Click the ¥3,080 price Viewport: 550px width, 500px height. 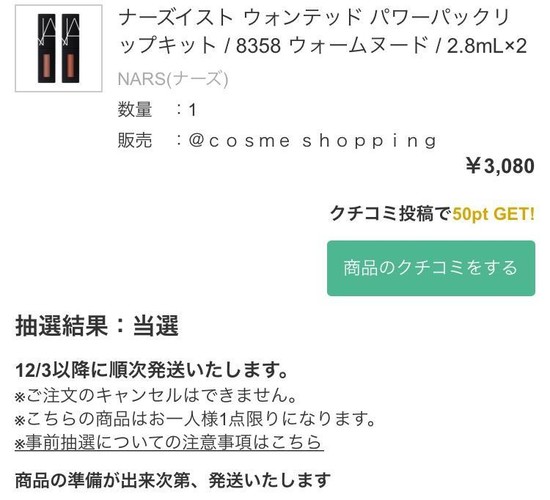point(501,166)
